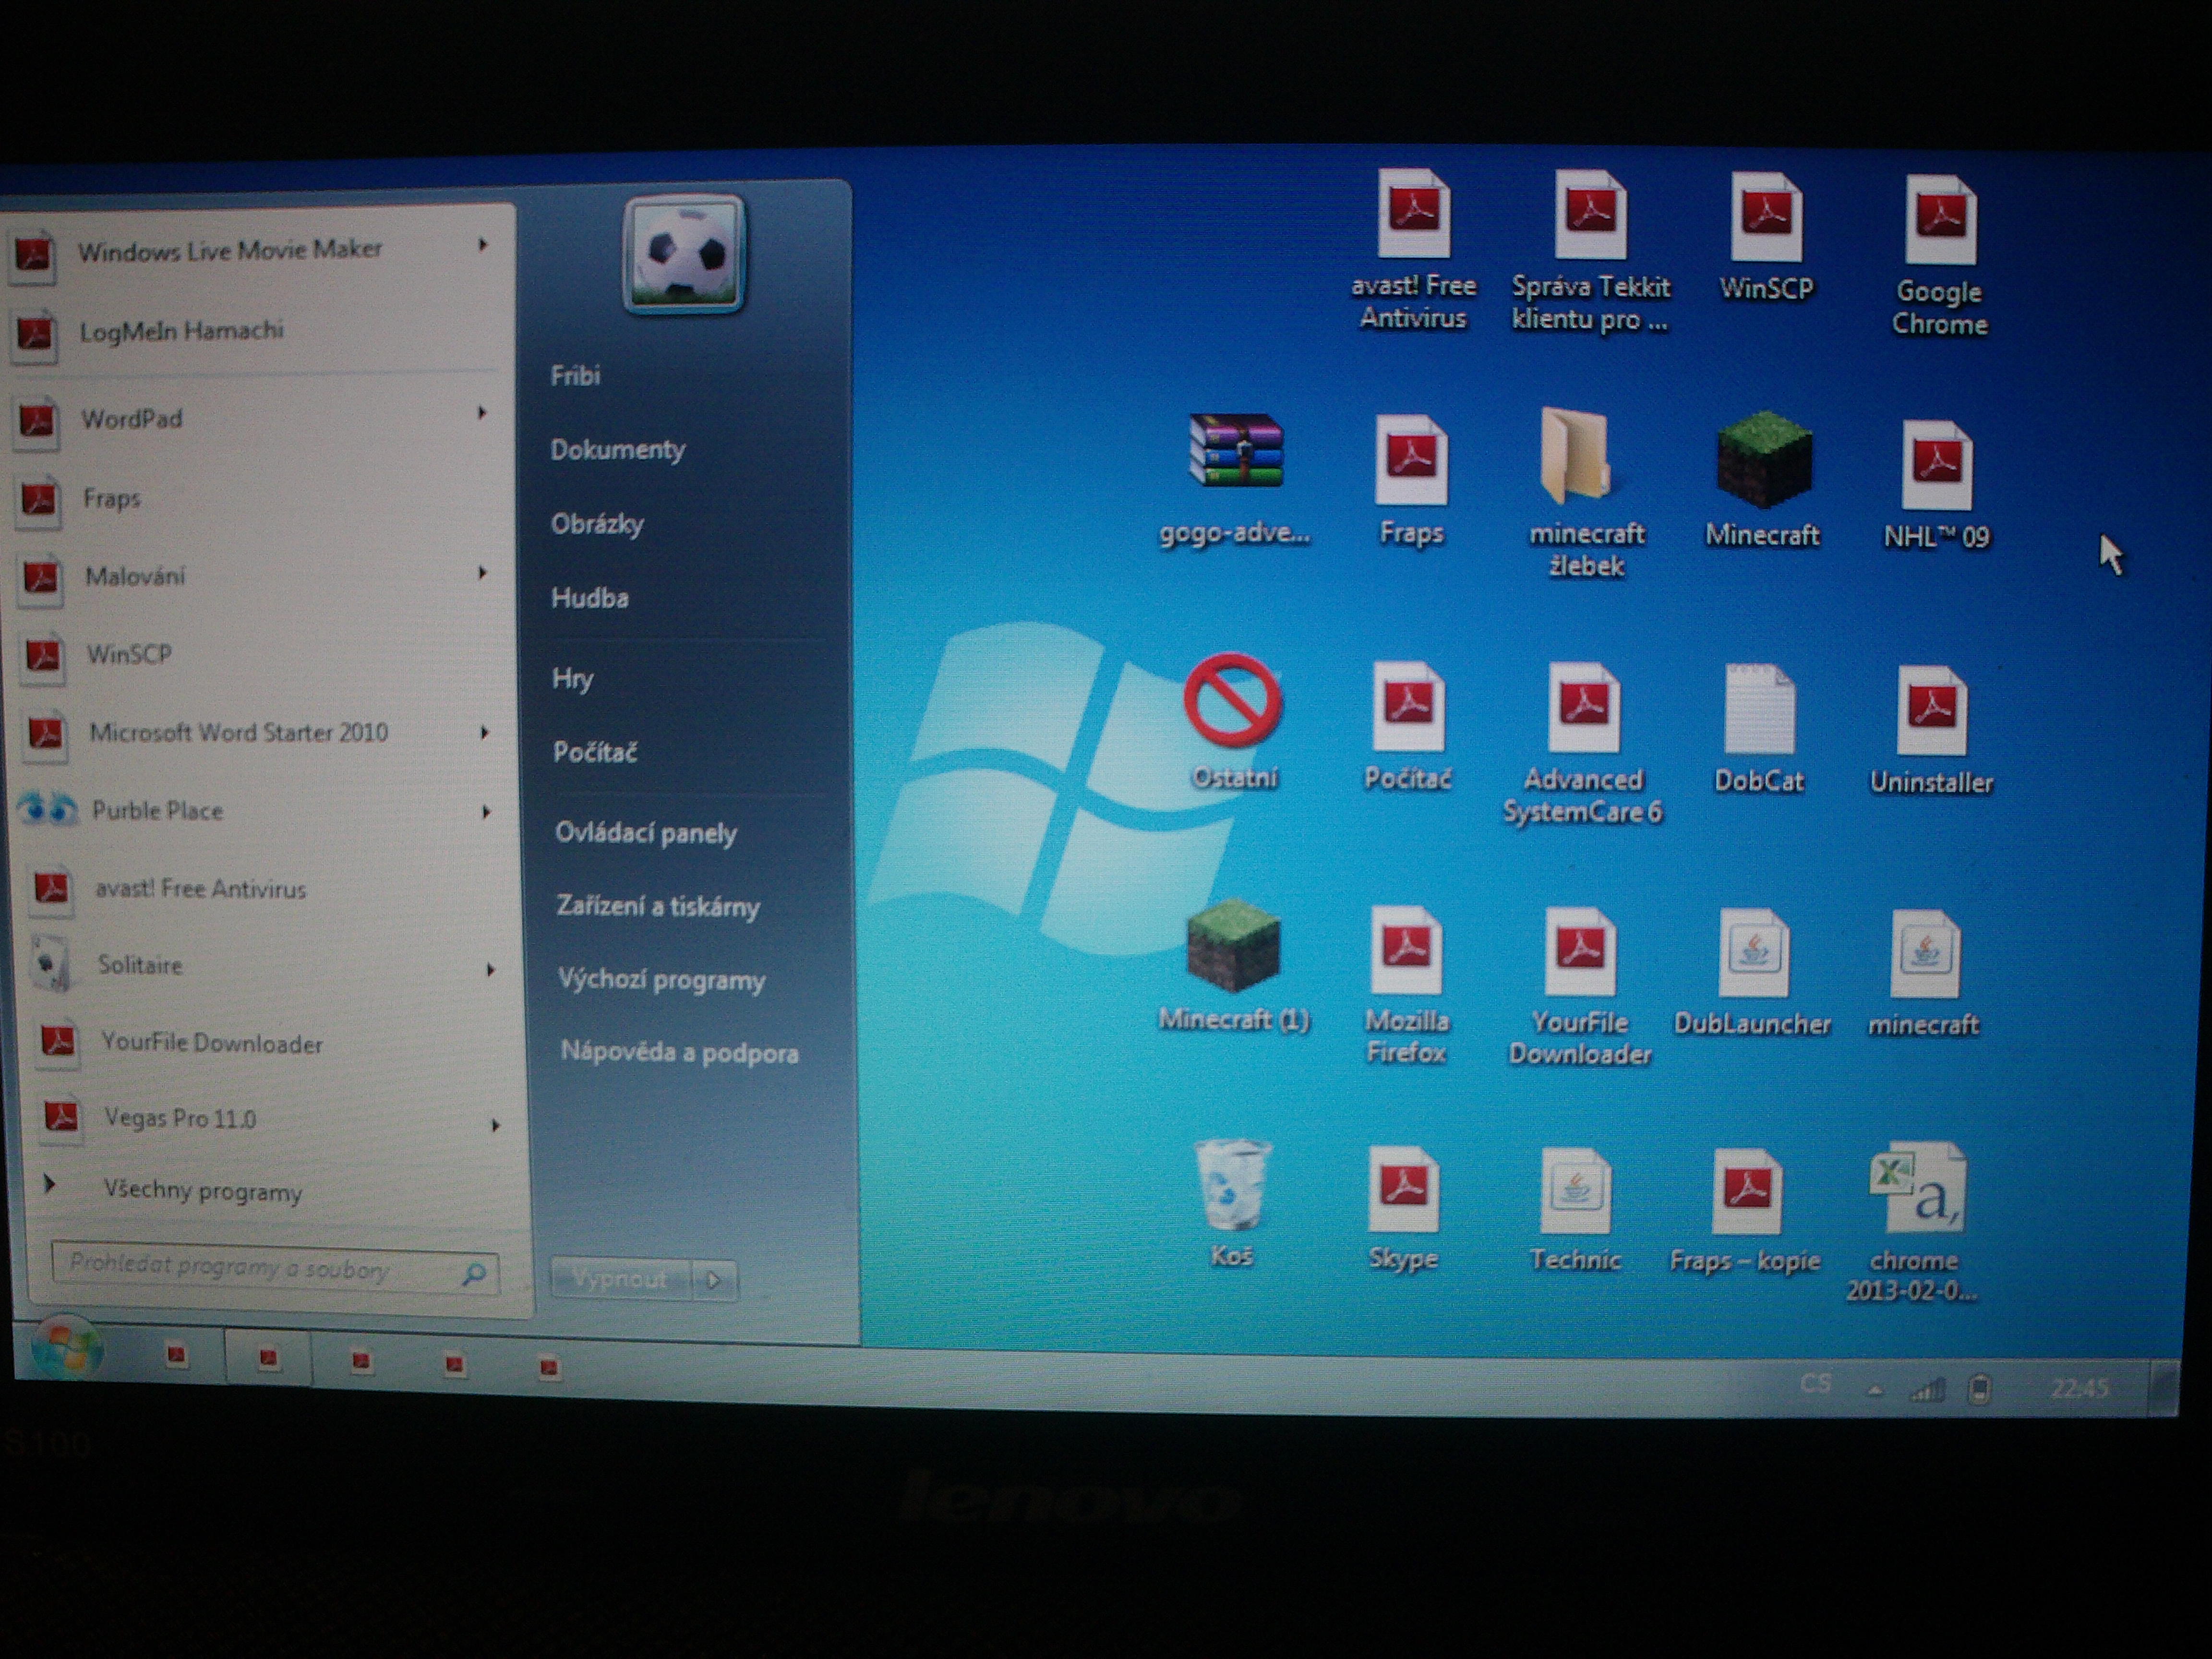Open Fribi user folder link
Image resolution: width=2212 pixels, height=1659 pixels.
pyautogui.click(x=575, y=376)
